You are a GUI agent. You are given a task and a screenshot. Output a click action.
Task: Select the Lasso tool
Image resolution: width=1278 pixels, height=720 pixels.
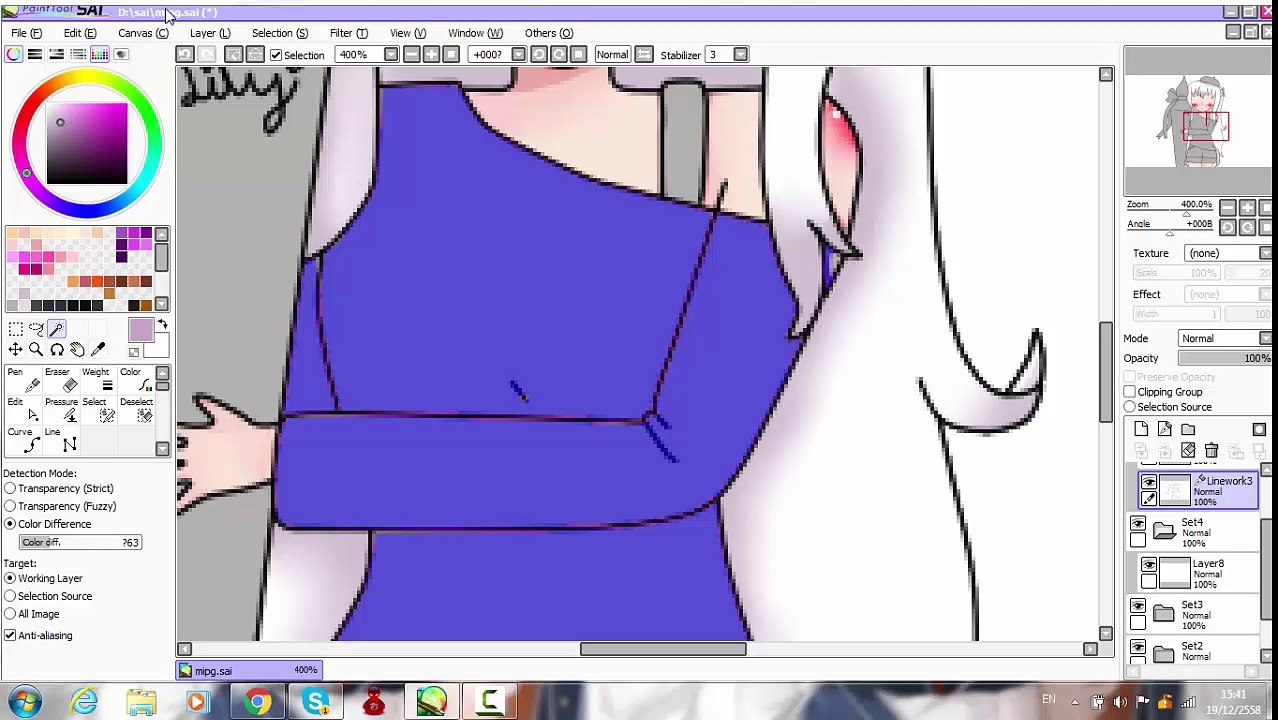tap(36, 329)
